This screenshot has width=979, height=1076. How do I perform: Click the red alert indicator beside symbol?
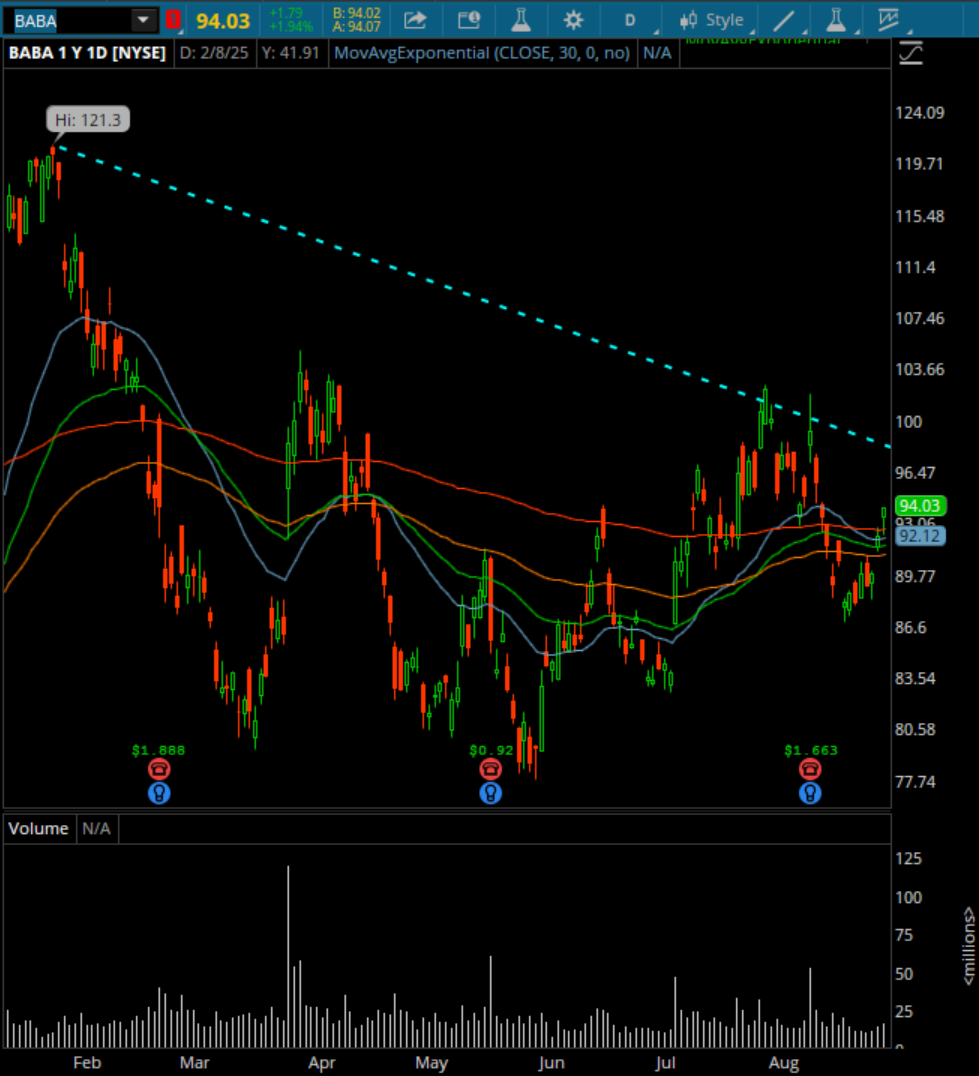[173, 21]
